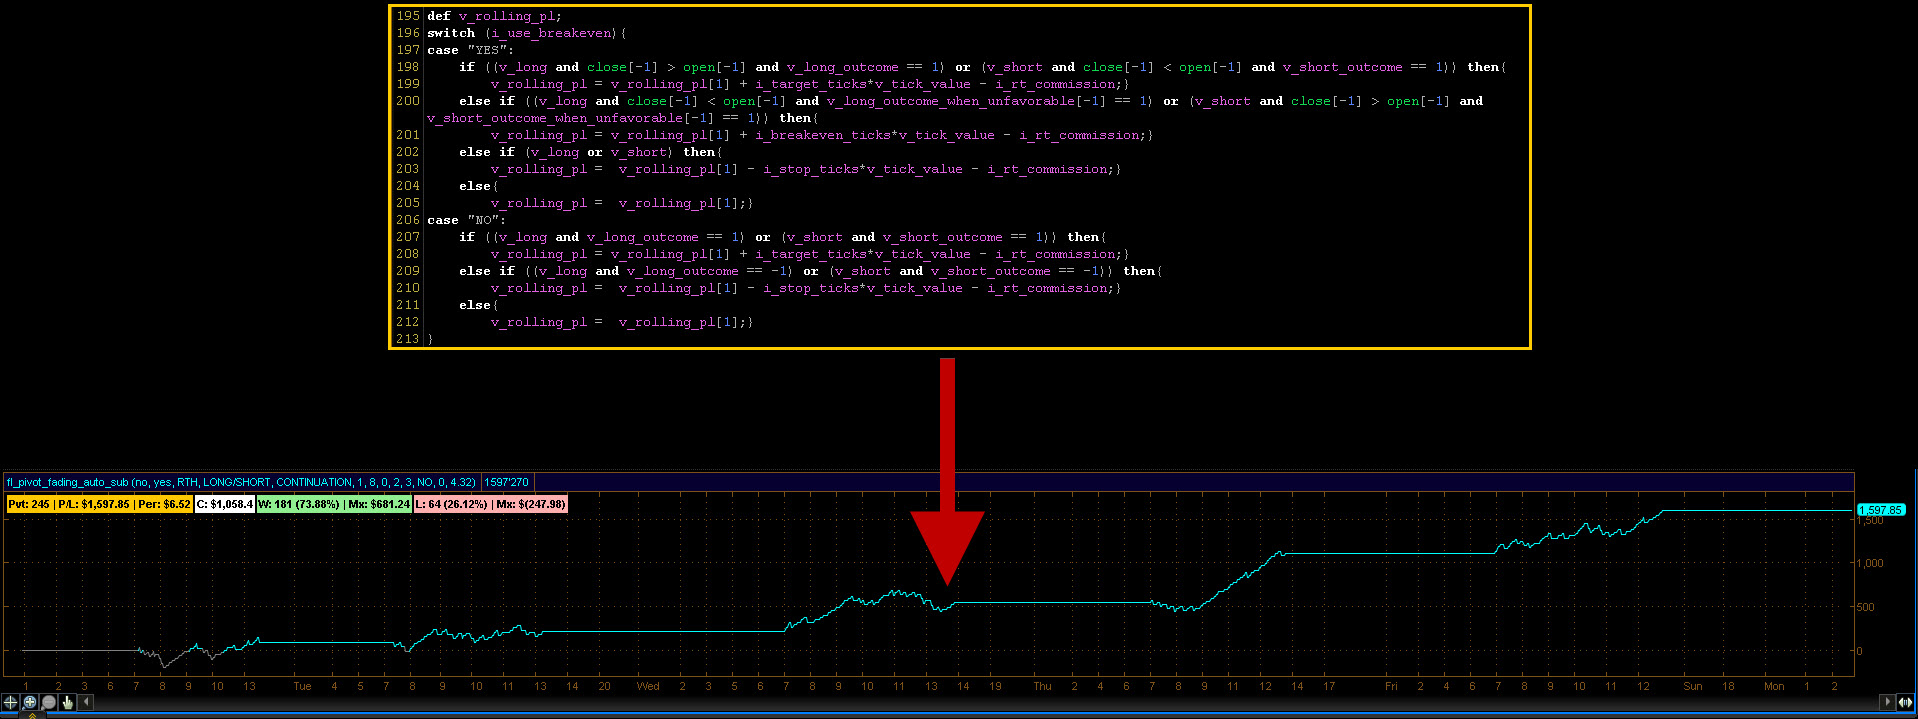
Task: Click the pink L: 64 losses label
Action: tap(490, 504)
